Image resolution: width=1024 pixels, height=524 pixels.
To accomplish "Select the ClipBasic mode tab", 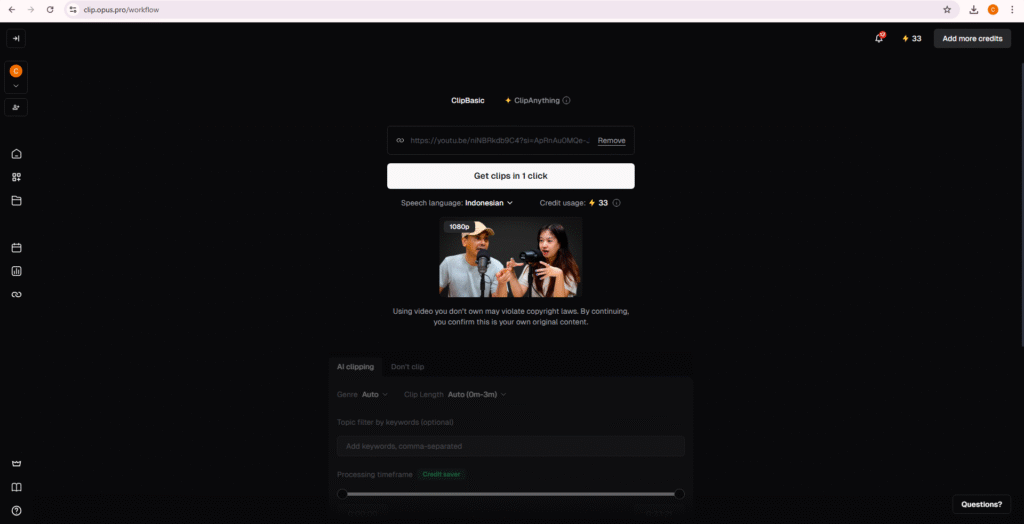I will [x=467, y=101].
